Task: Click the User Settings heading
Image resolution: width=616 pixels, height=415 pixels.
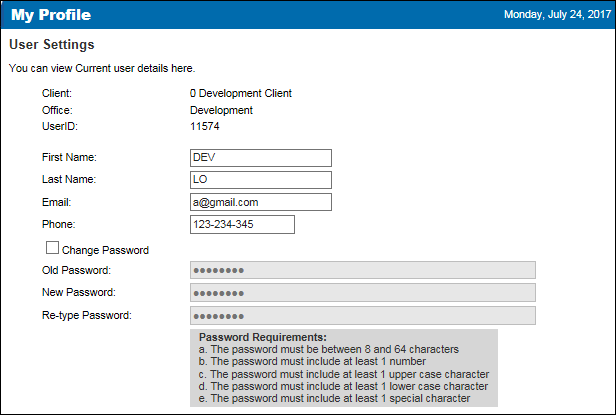Action: coord(51,44)
